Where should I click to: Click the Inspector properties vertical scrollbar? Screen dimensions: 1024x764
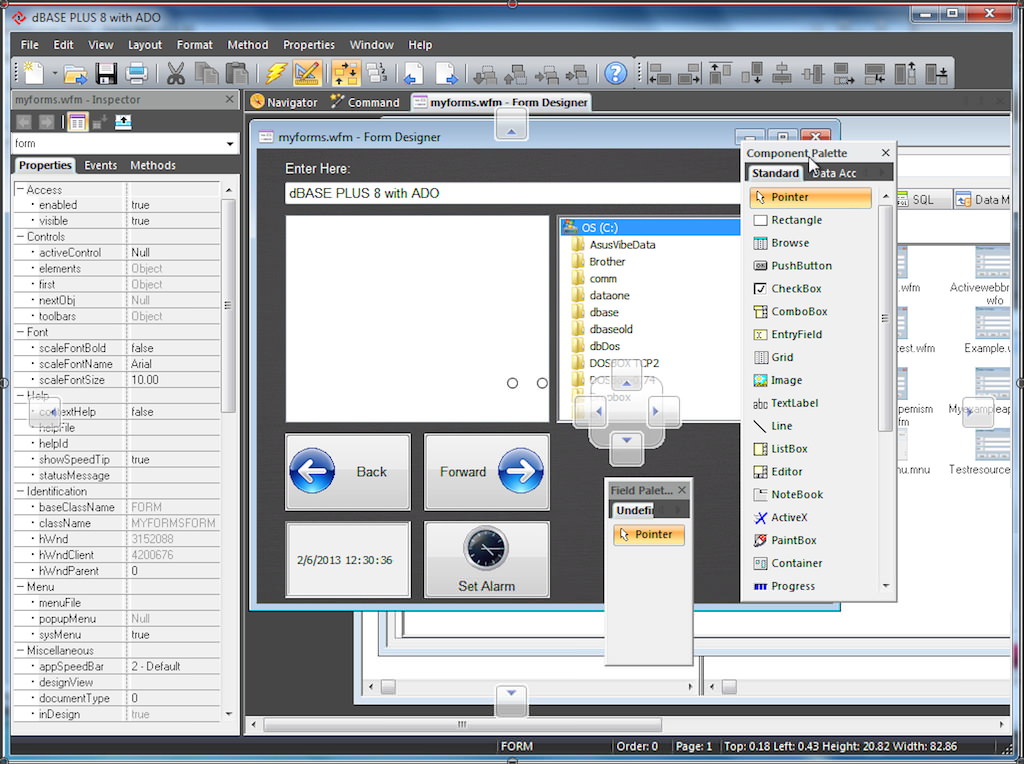pyautogui.click(x=228, y=305)
